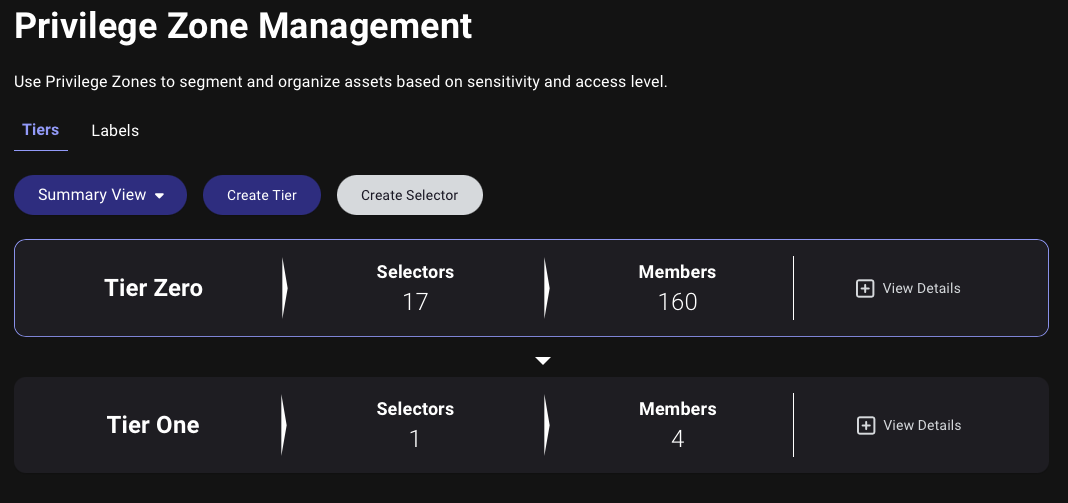Select the Tier One card title

(153, 425)
